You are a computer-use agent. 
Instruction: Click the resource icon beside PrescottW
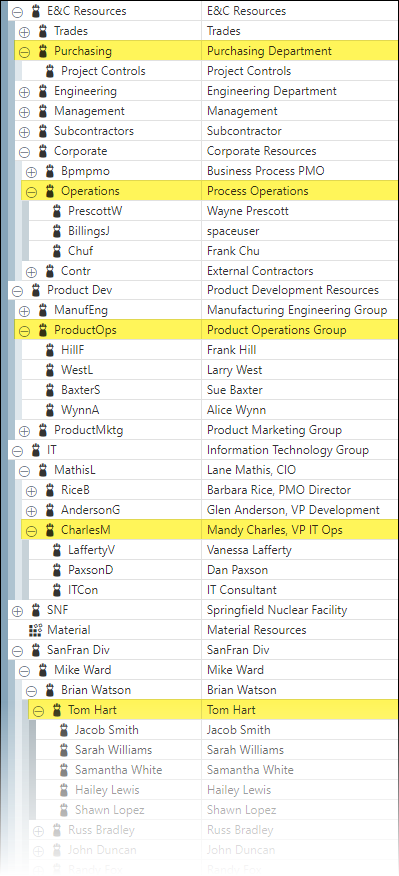(56, 211)
